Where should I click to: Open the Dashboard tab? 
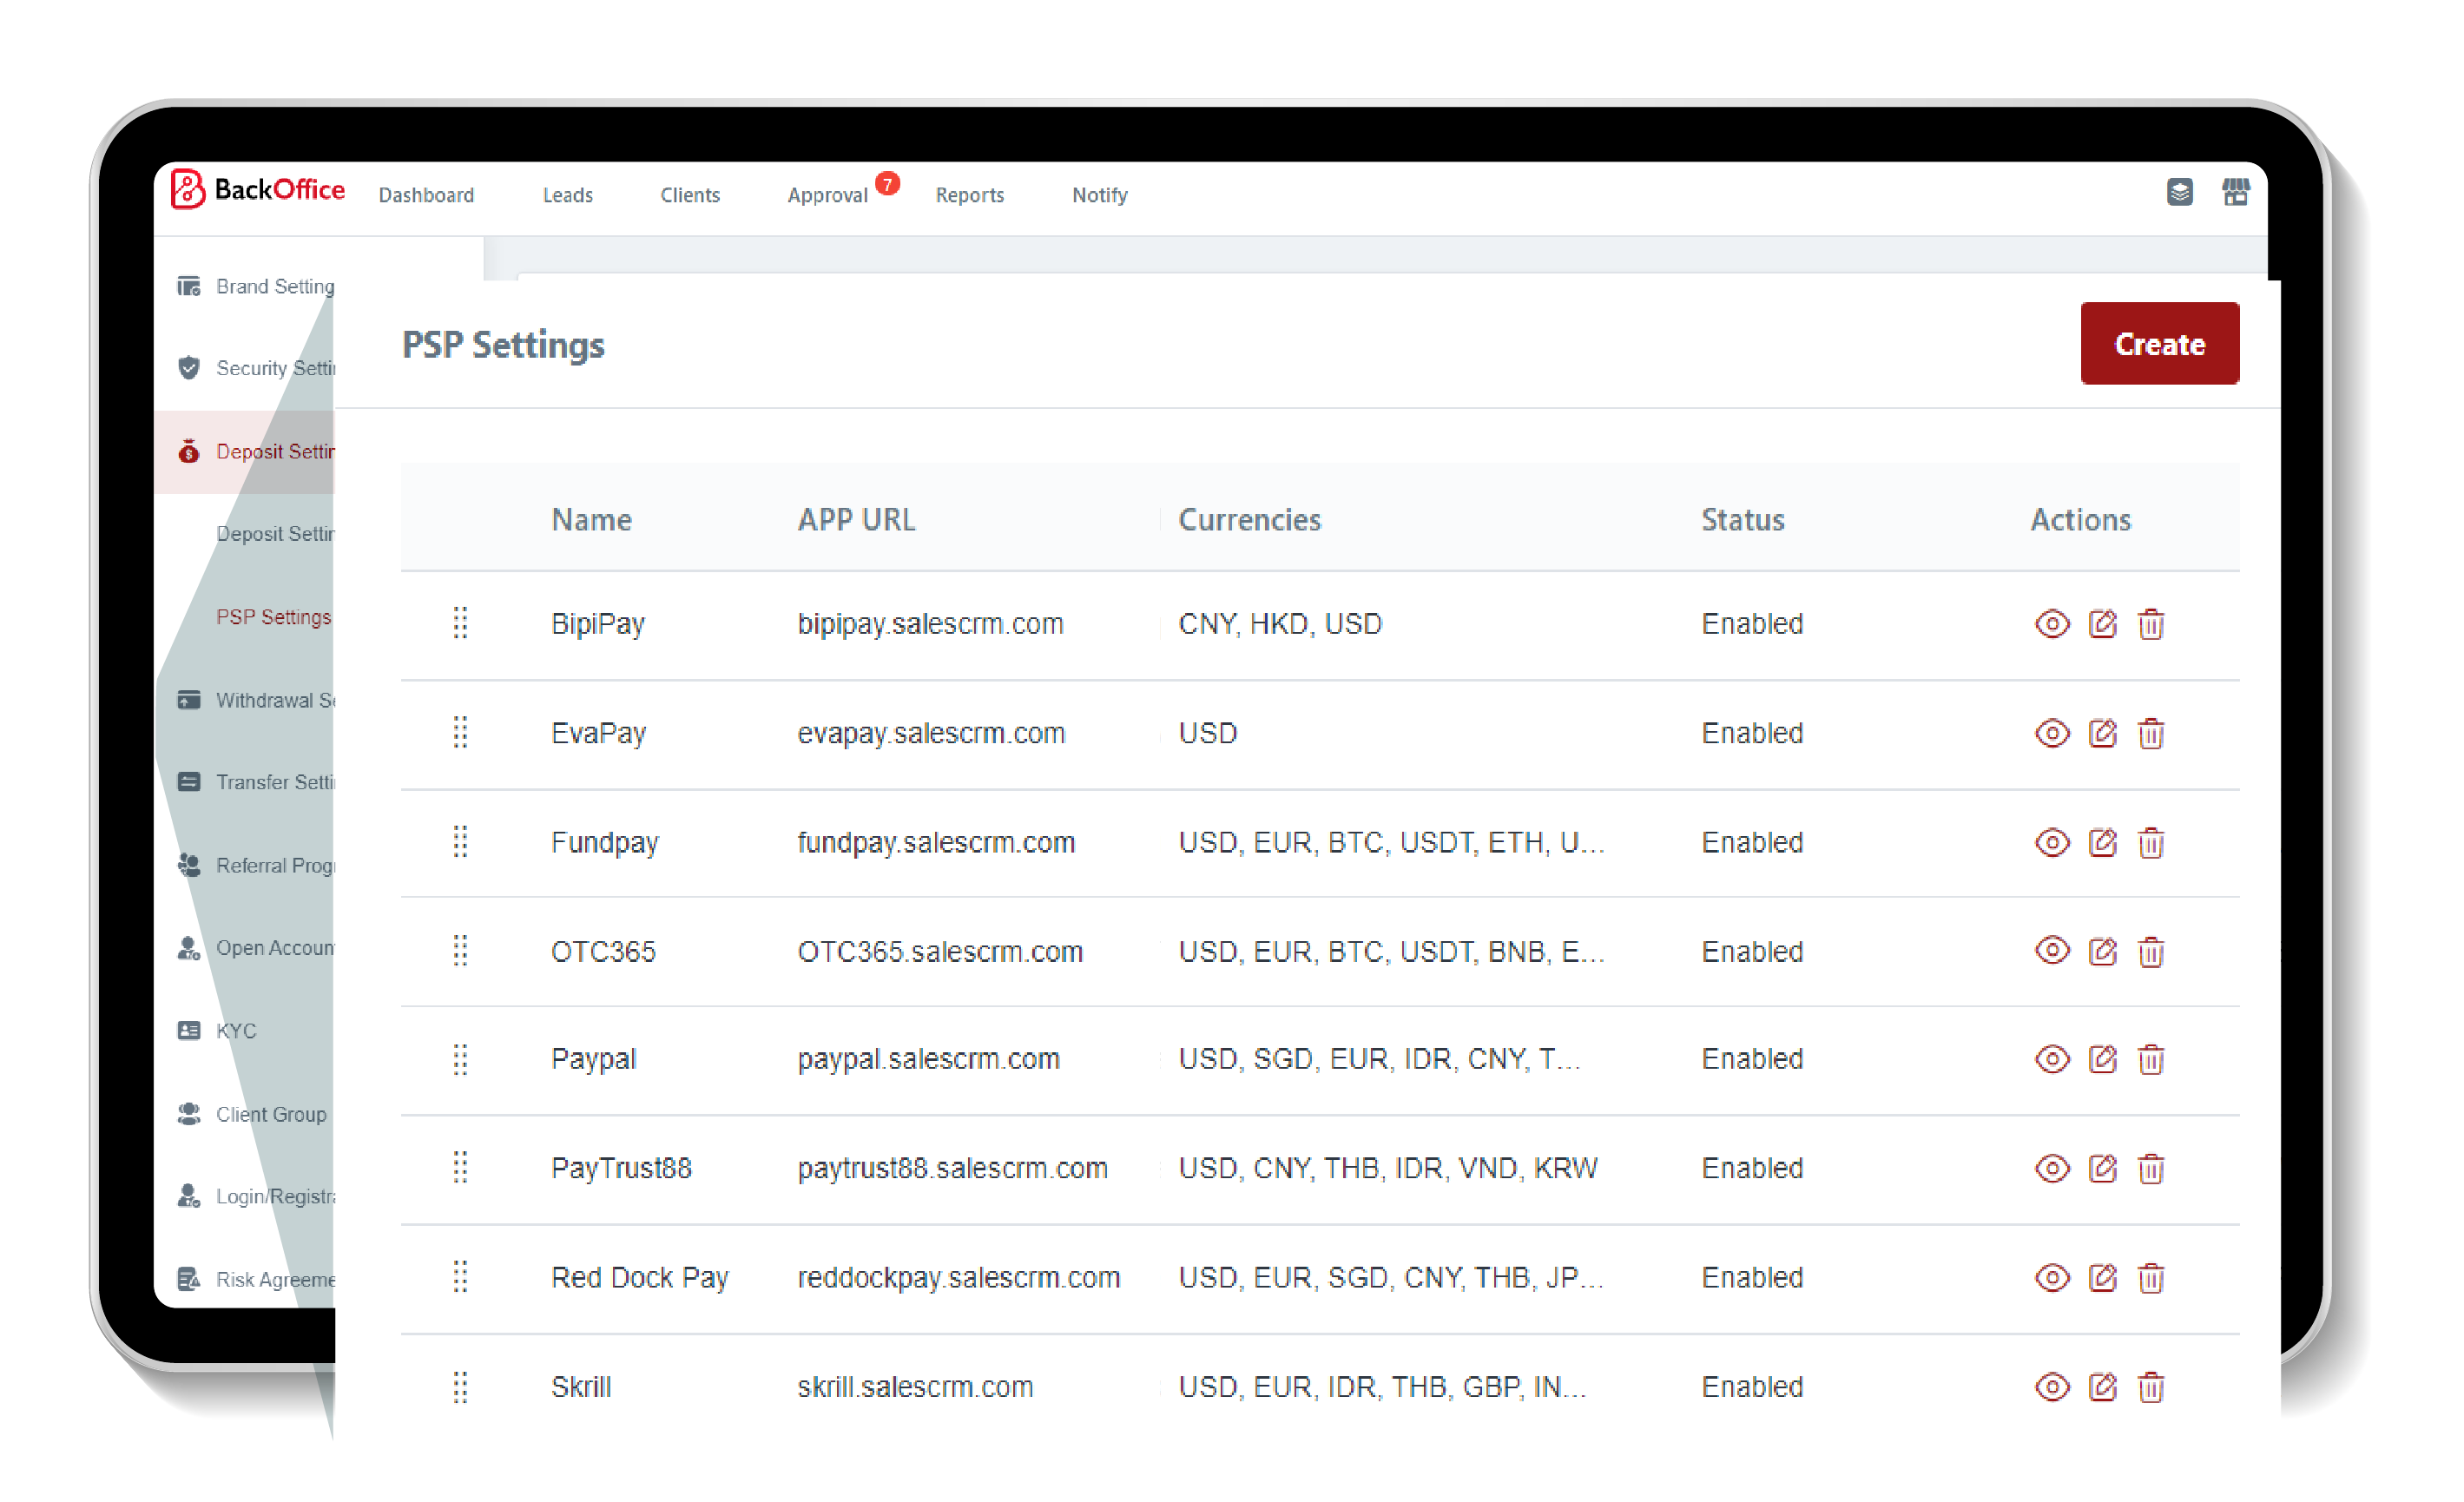(426, 195)
